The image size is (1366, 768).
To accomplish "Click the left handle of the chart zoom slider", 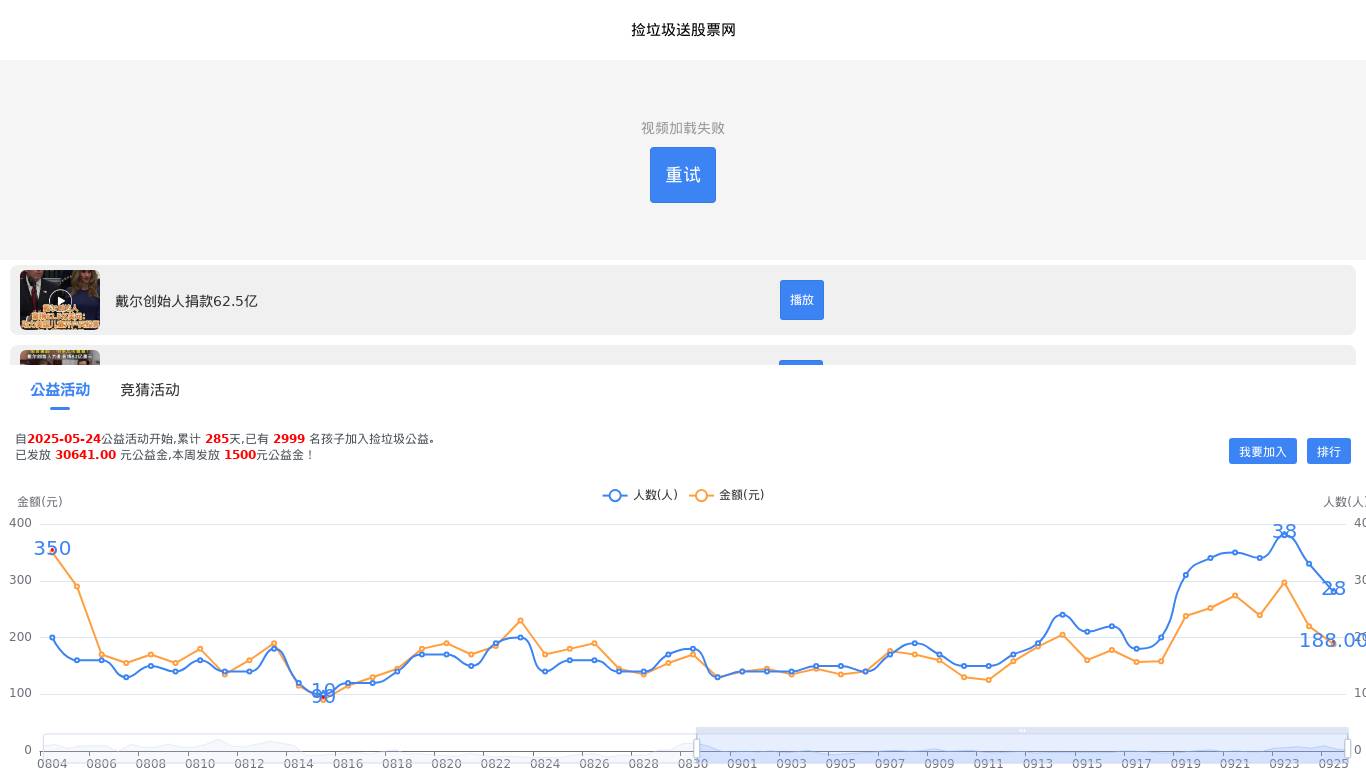I will (x=696, y=747).
